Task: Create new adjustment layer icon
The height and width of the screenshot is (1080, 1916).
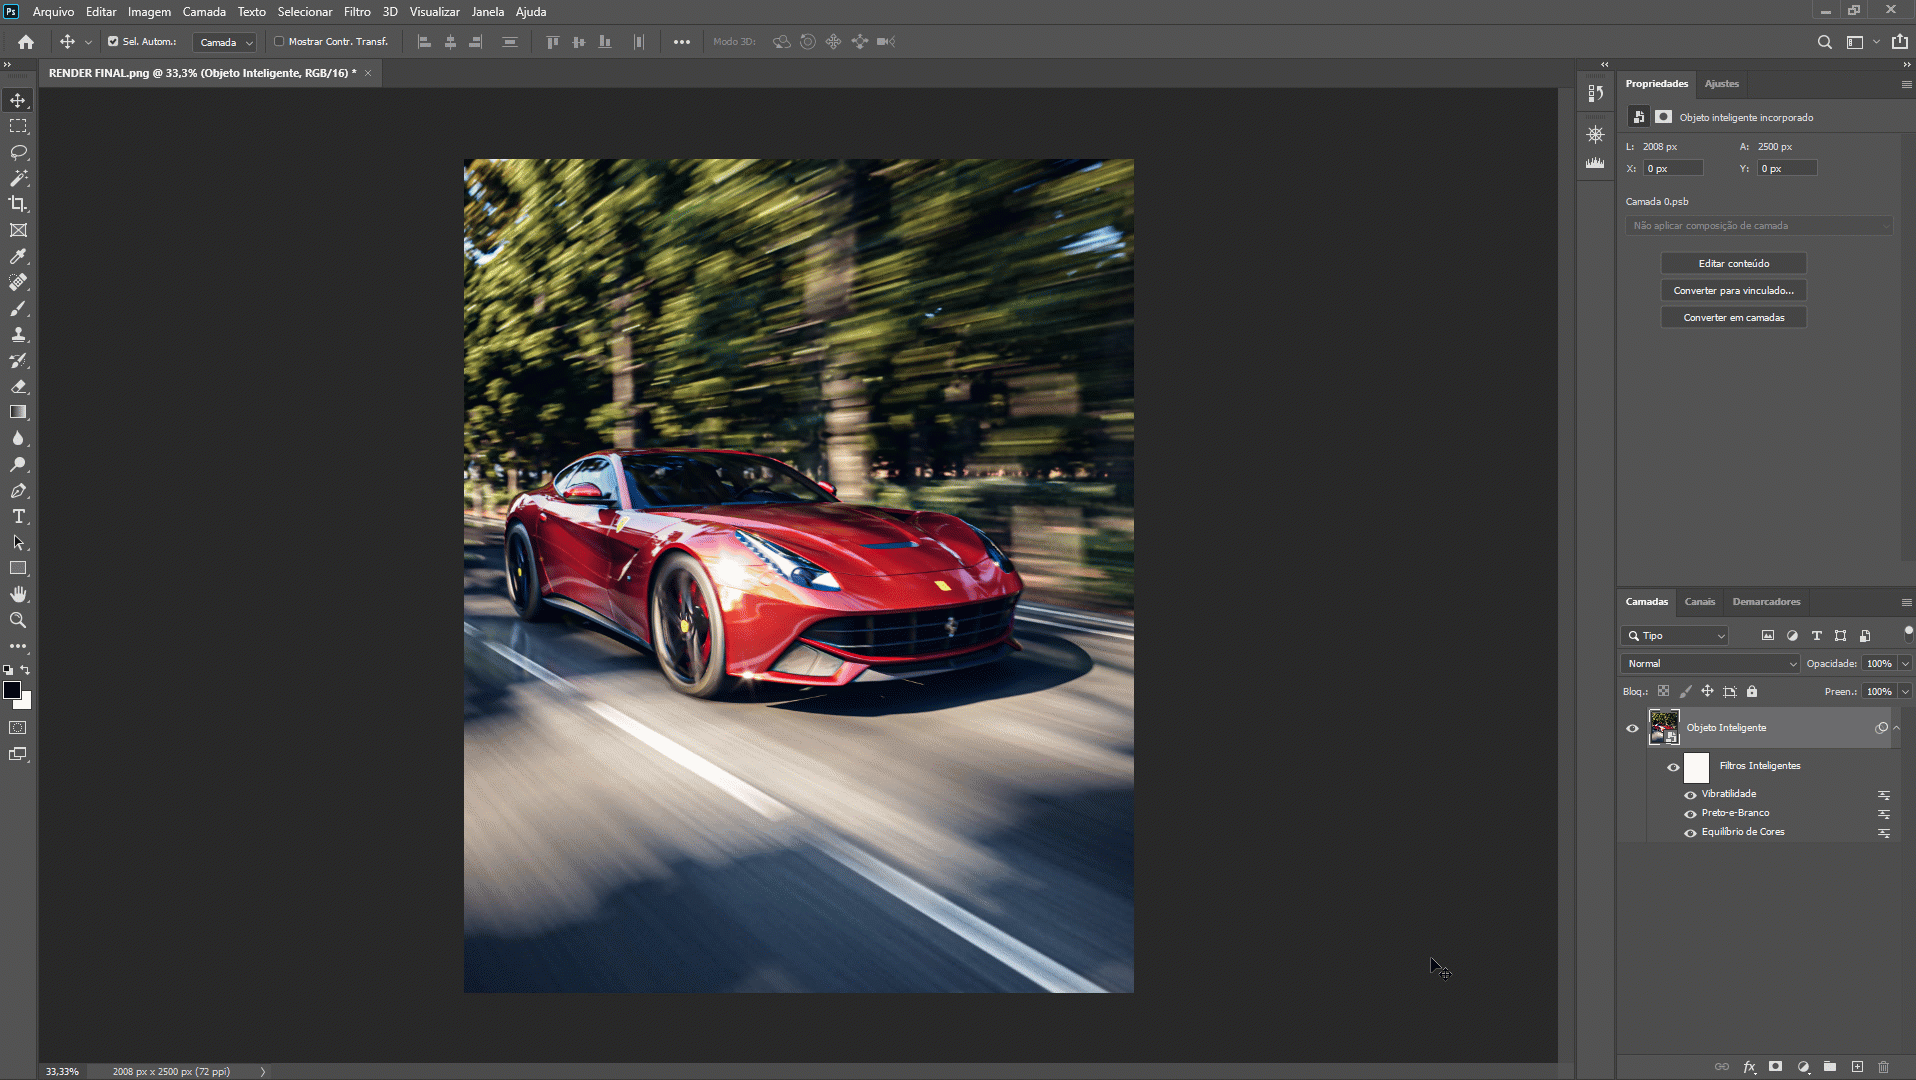Action: (1803, 1067)
